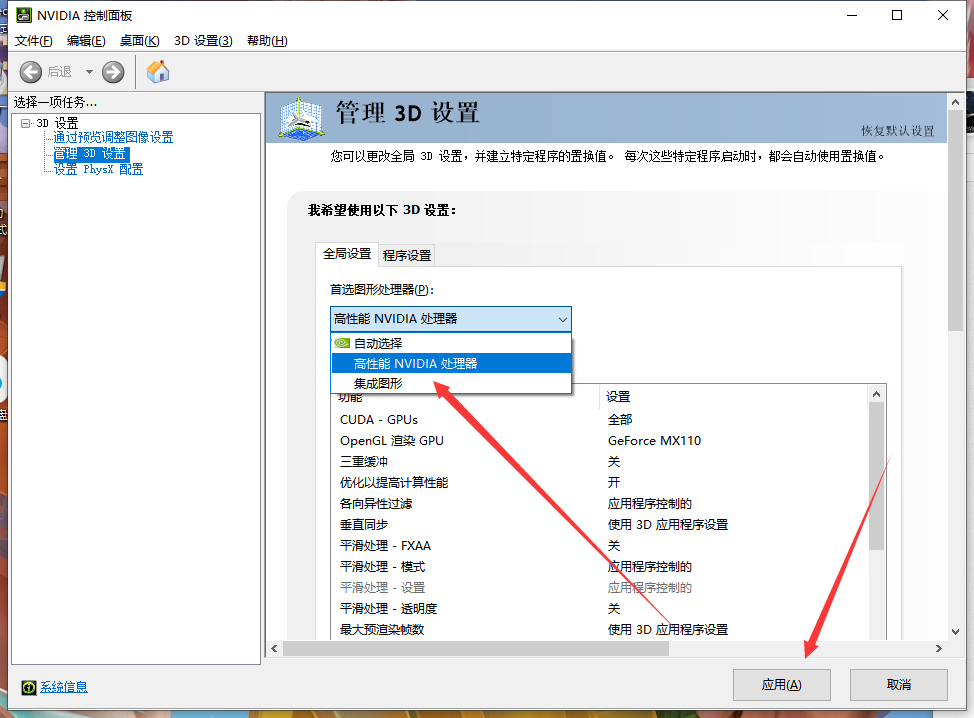This screenshot has width=974, height=718.
Task: Select the 垂直同步 setting row
Action: pyautogui.click(x=601, y=525)
